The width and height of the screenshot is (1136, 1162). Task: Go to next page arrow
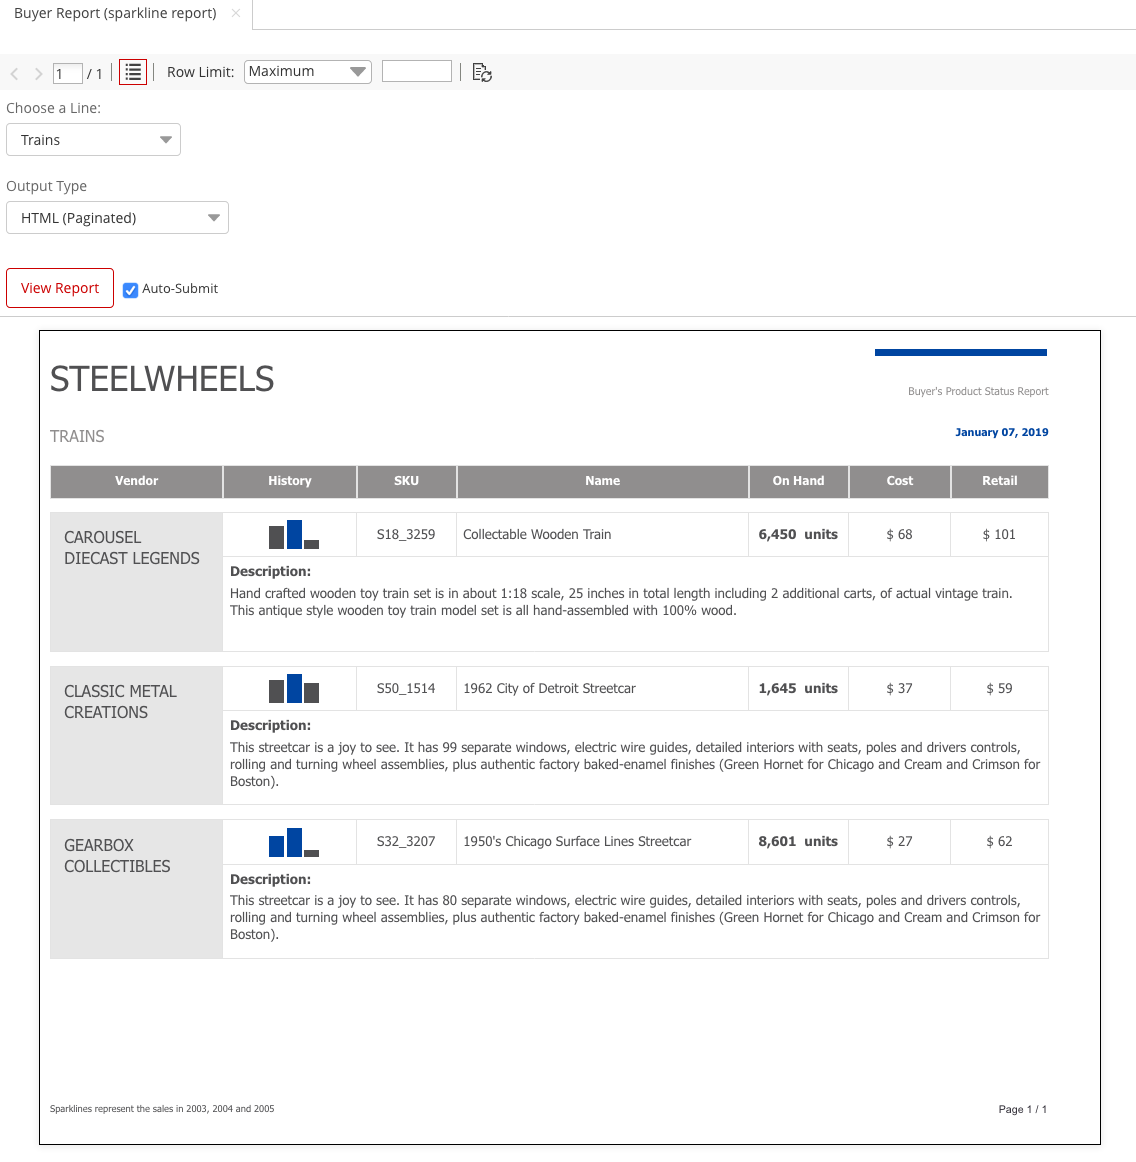point(39,73)
